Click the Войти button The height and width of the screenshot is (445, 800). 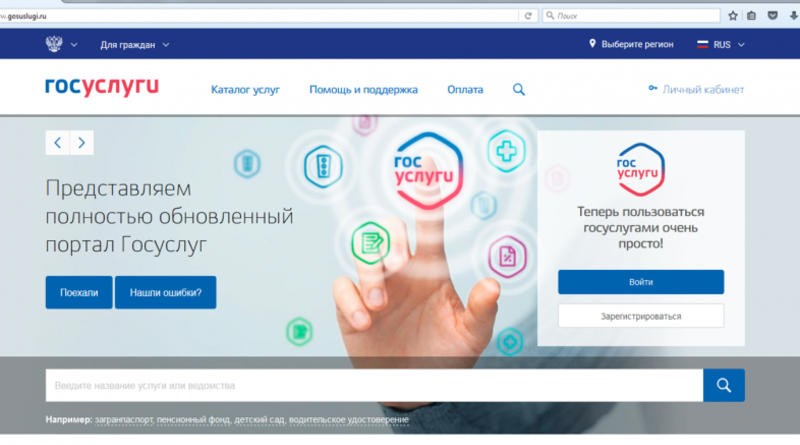coord(641,282)
